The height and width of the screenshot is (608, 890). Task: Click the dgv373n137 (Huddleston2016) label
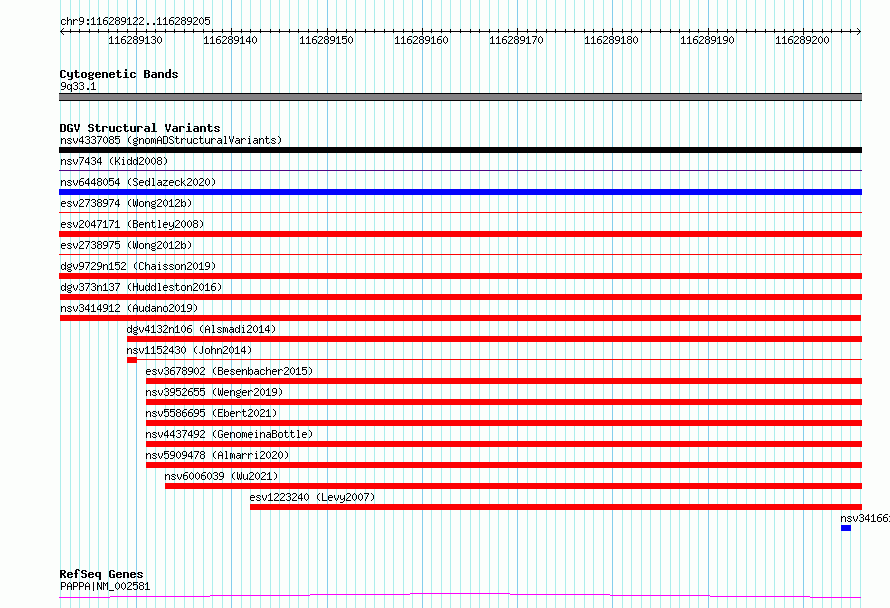(x=141, y=287)
